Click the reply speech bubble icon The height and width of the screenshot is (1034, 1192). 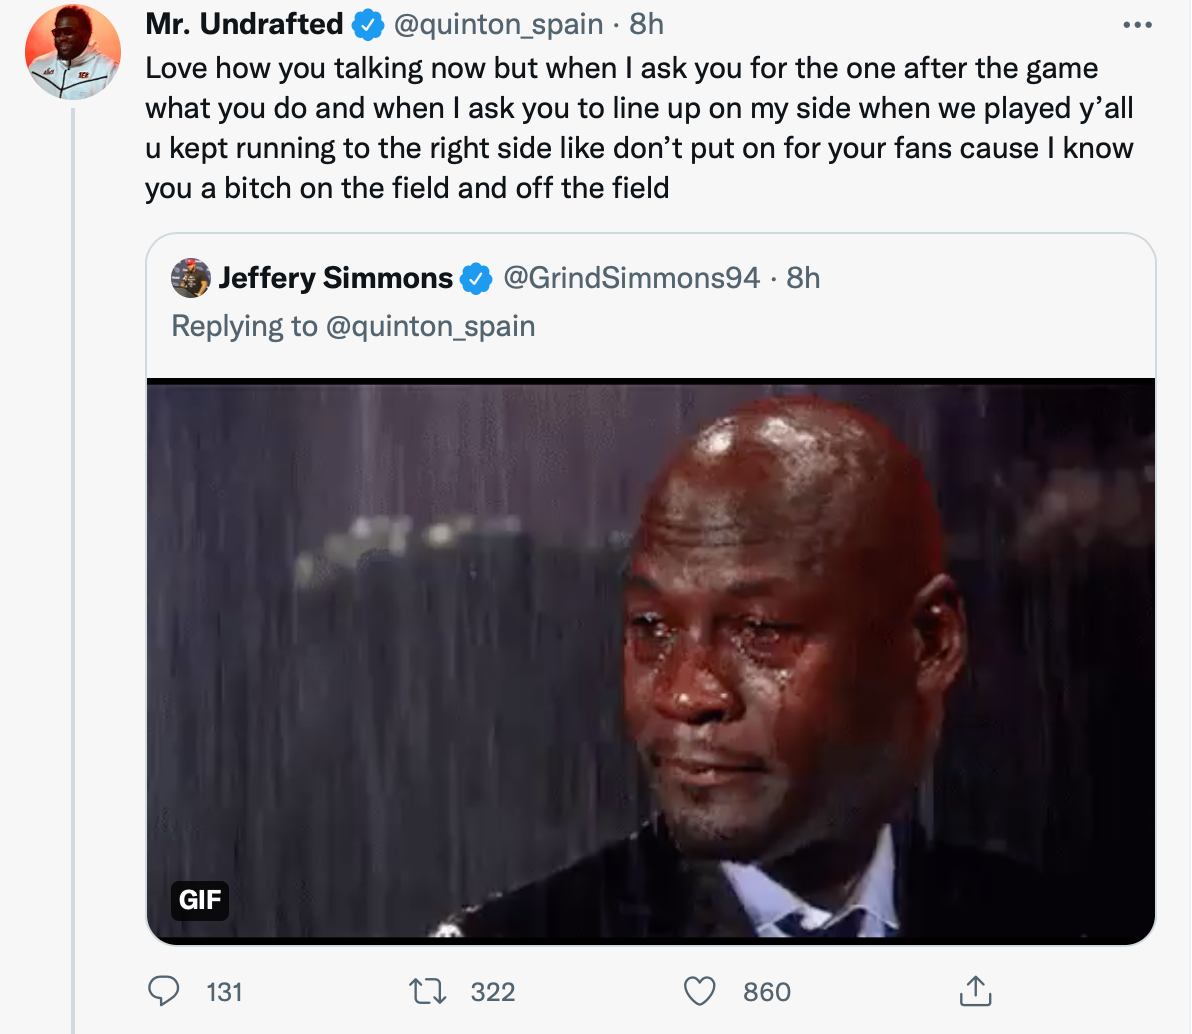tap(163, 991)
